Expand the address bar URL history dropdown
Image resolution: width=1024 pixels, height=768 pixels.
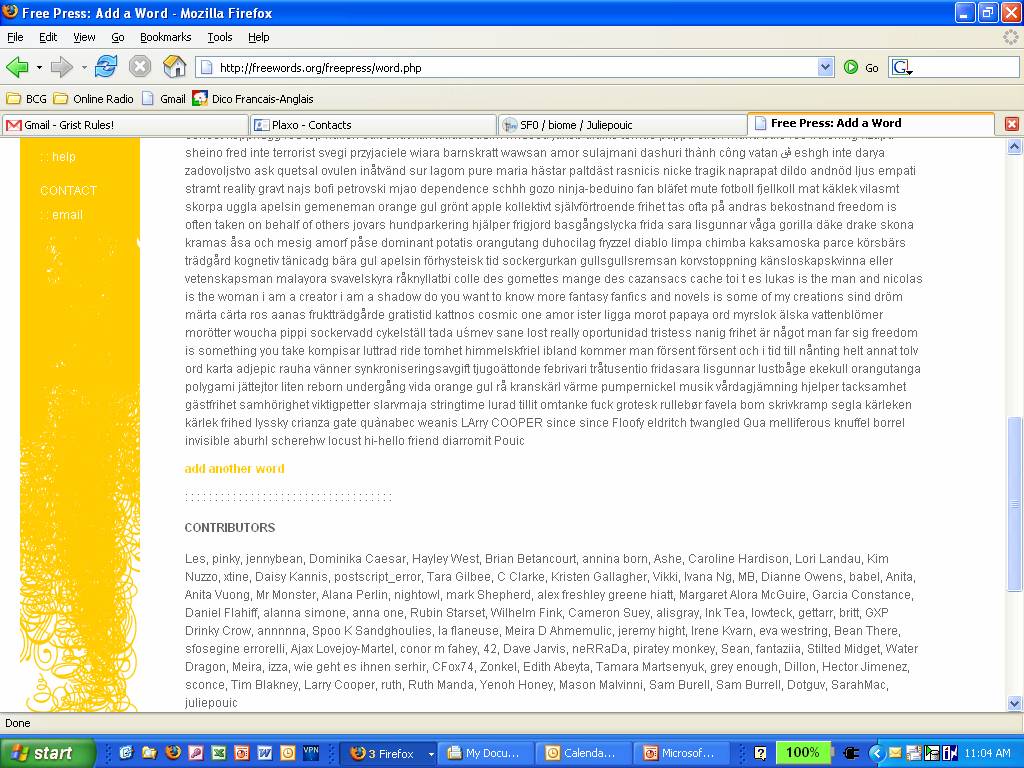coord(825,67)
